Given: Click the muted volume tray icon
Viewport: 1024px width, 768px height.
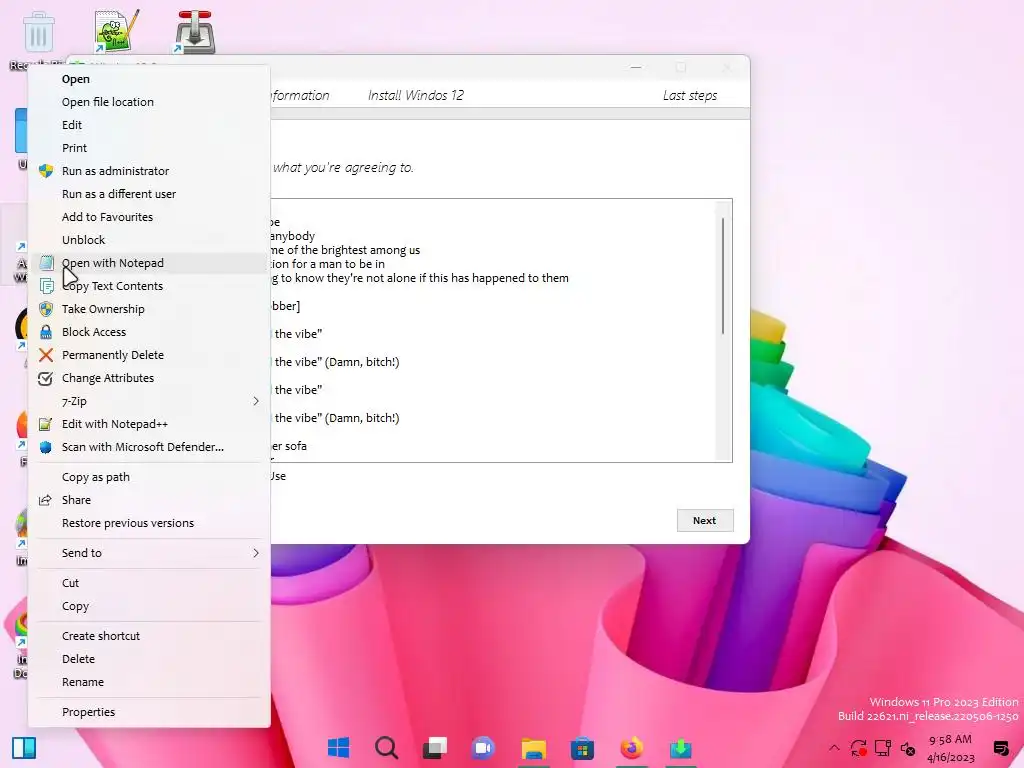Looking at the screenshot, I should [x=908, y=748].
